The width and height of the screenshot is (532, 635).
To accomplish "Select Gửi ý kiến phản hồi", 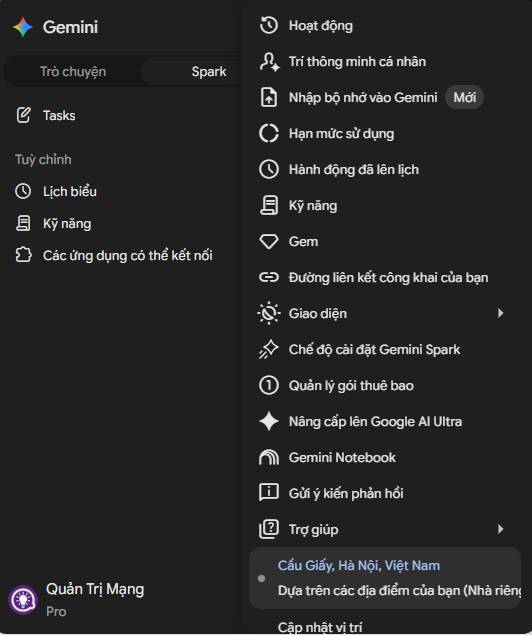I will click(346, 494).
